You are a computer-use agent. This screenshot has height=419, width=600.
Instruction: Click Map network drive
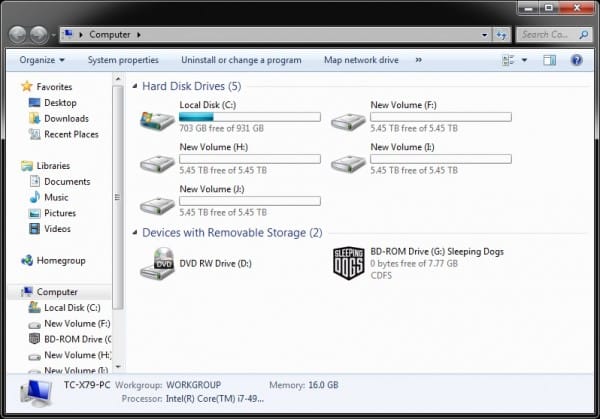pyautogui.click(x=361, y=60)
